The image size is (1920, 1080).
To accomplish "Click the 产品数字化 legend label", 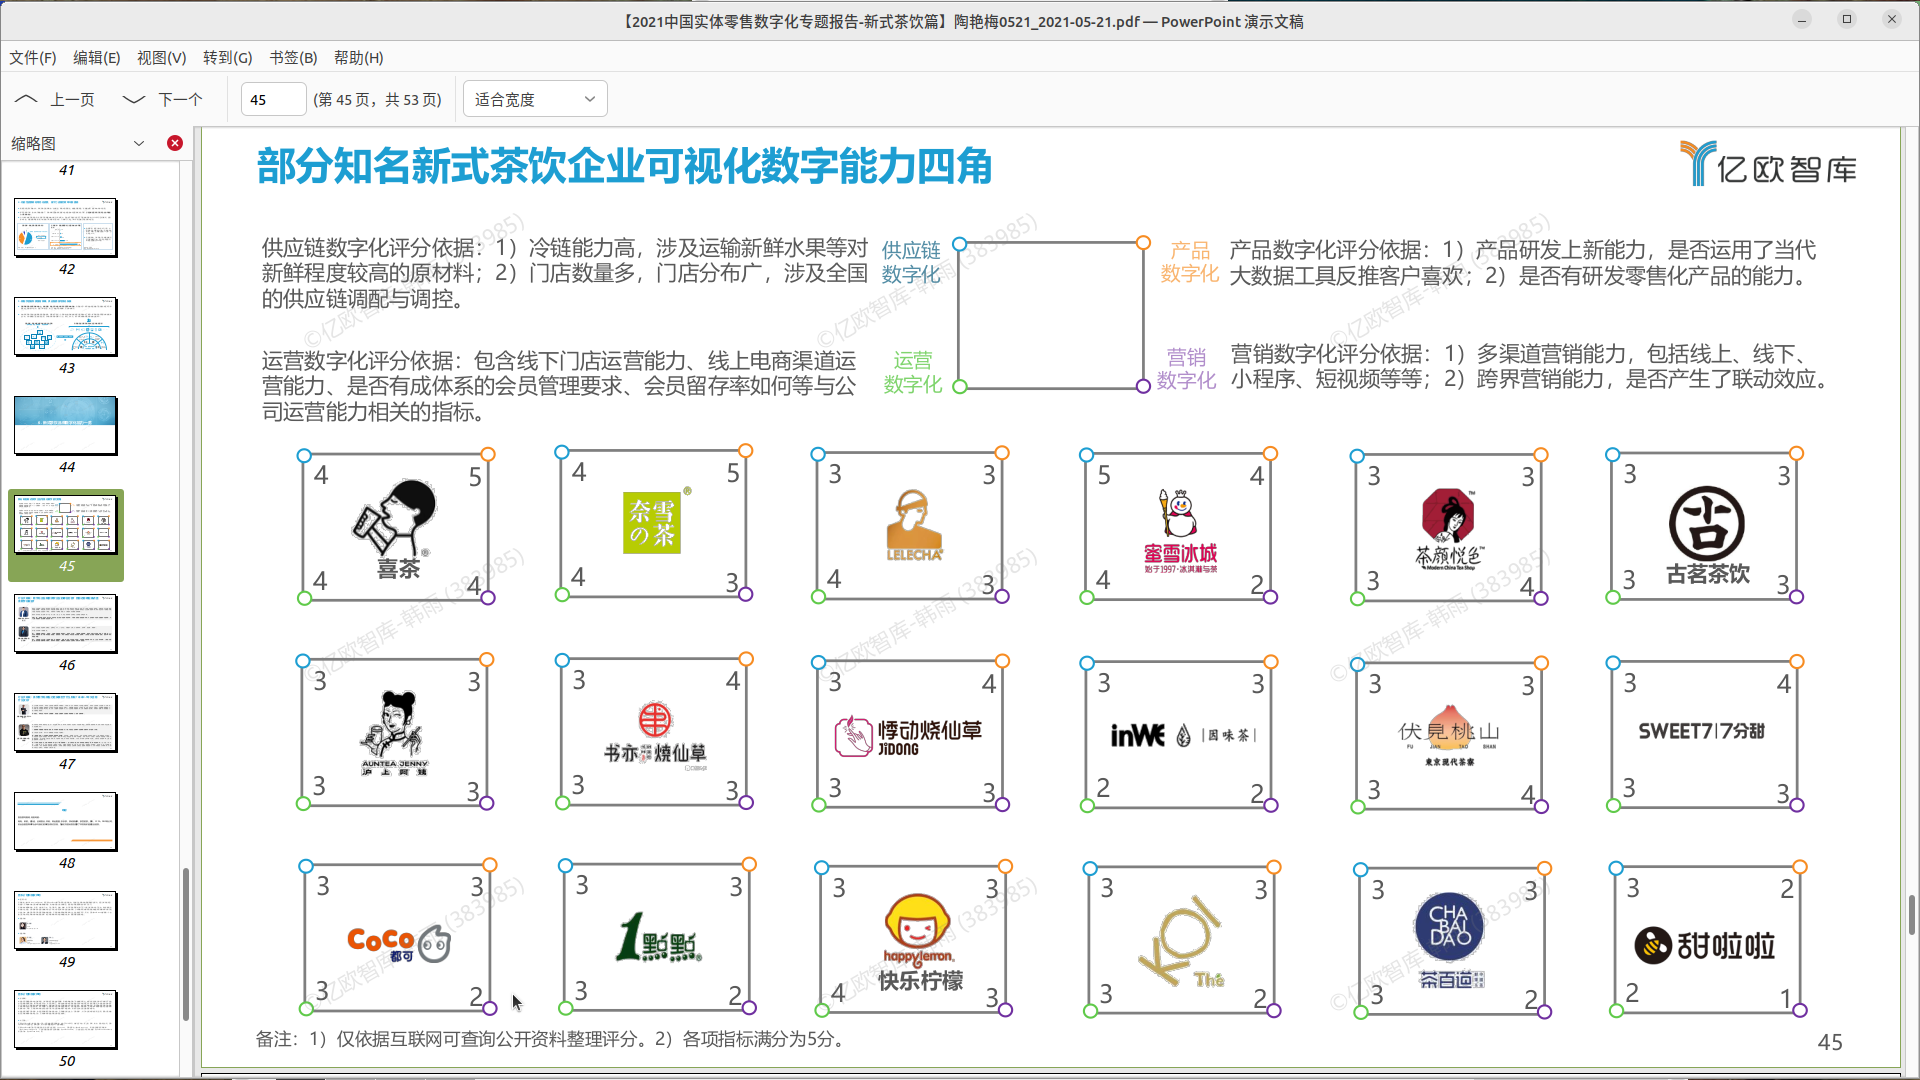I will coord(1190,262).
